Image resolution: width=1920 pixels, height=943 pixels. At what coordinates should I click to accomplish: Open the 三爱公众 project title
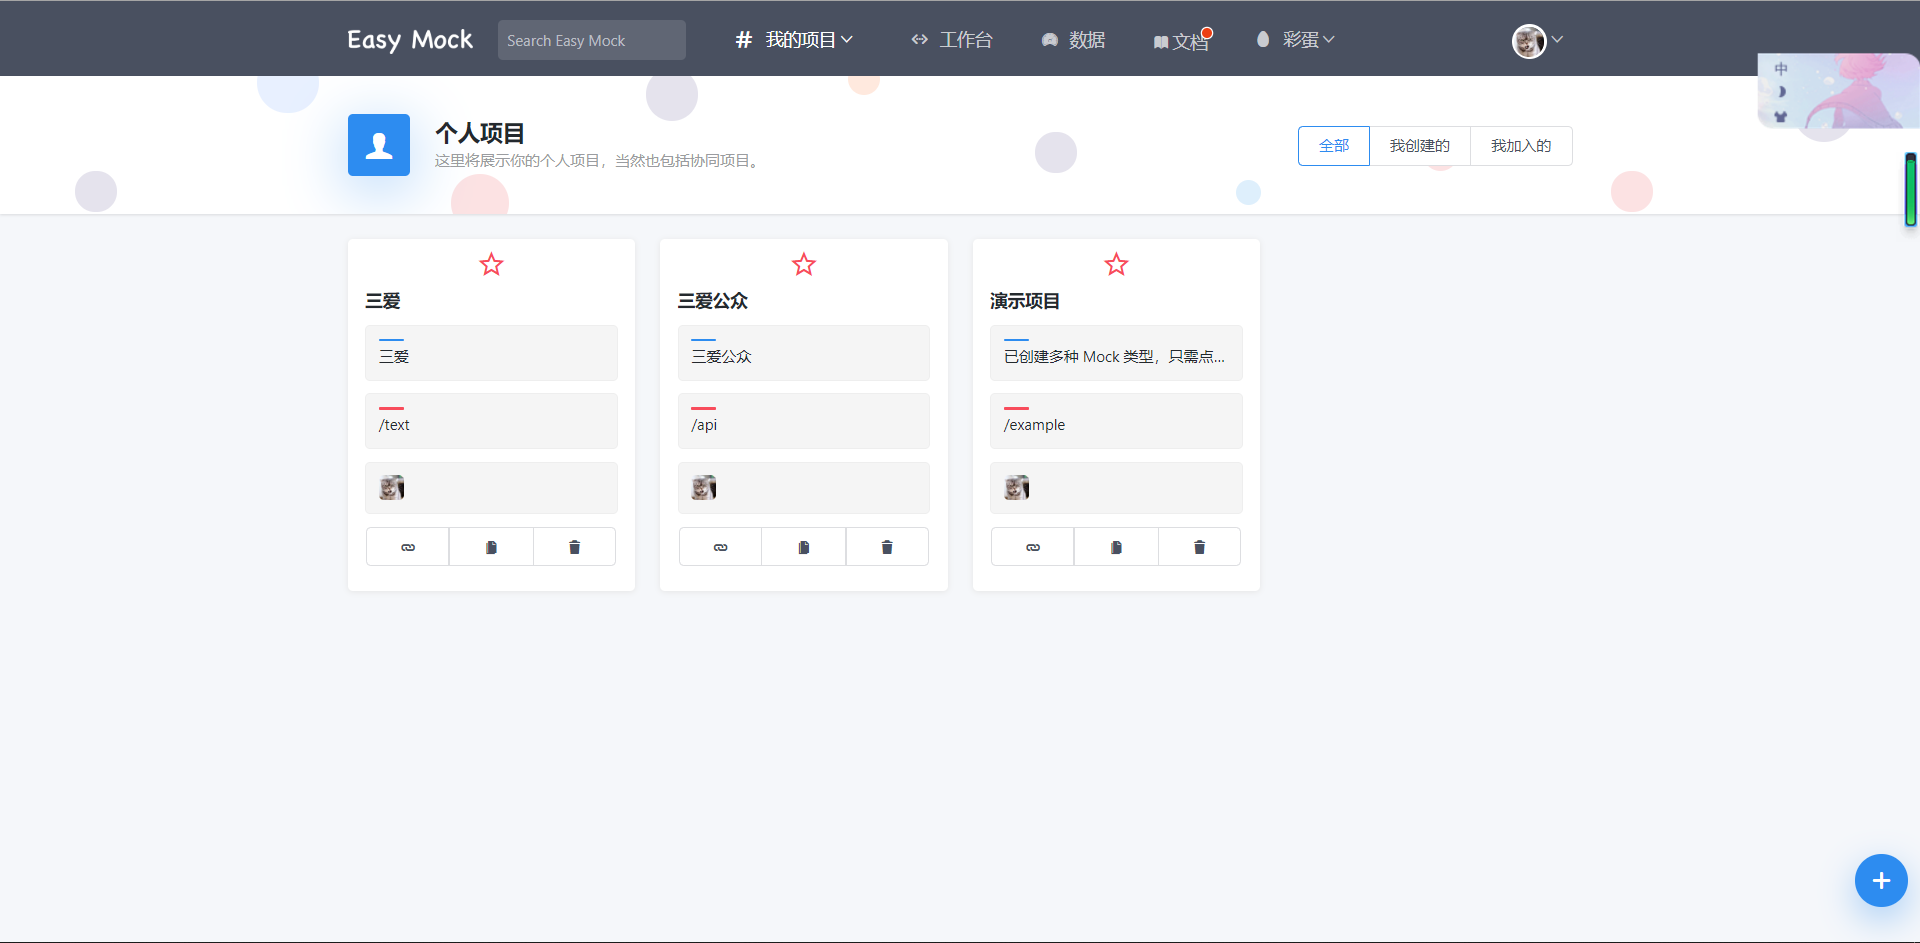(713, 301)
